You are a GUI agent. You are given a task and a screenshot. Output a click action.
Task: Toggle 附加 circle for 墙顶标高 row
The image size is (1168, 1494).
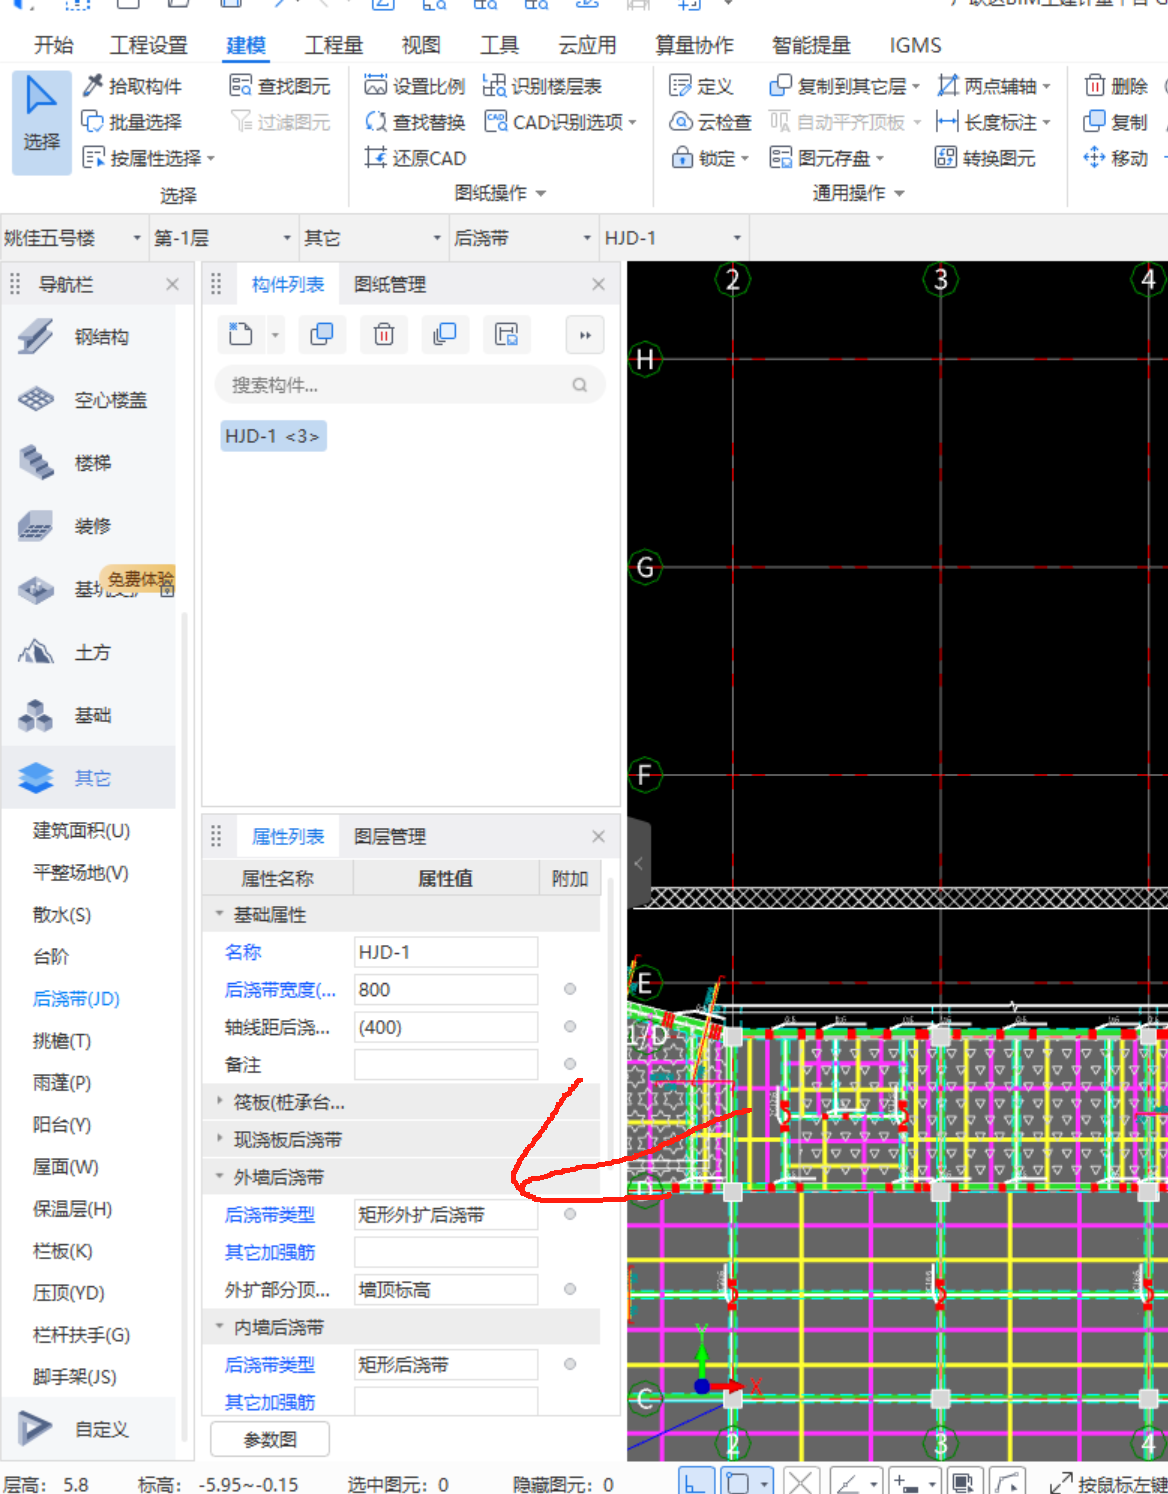tap(570, 1289)
